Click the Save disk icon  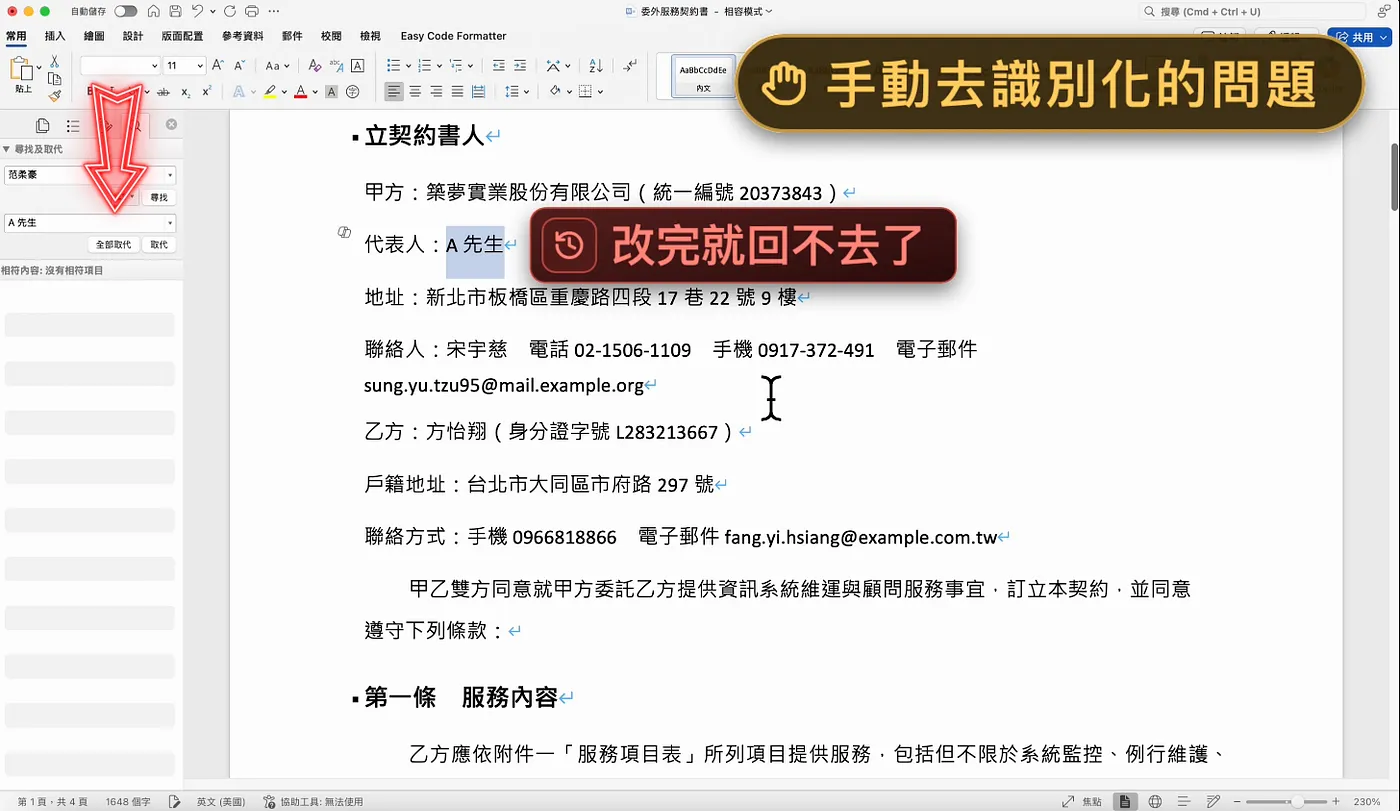pos(176,11)
